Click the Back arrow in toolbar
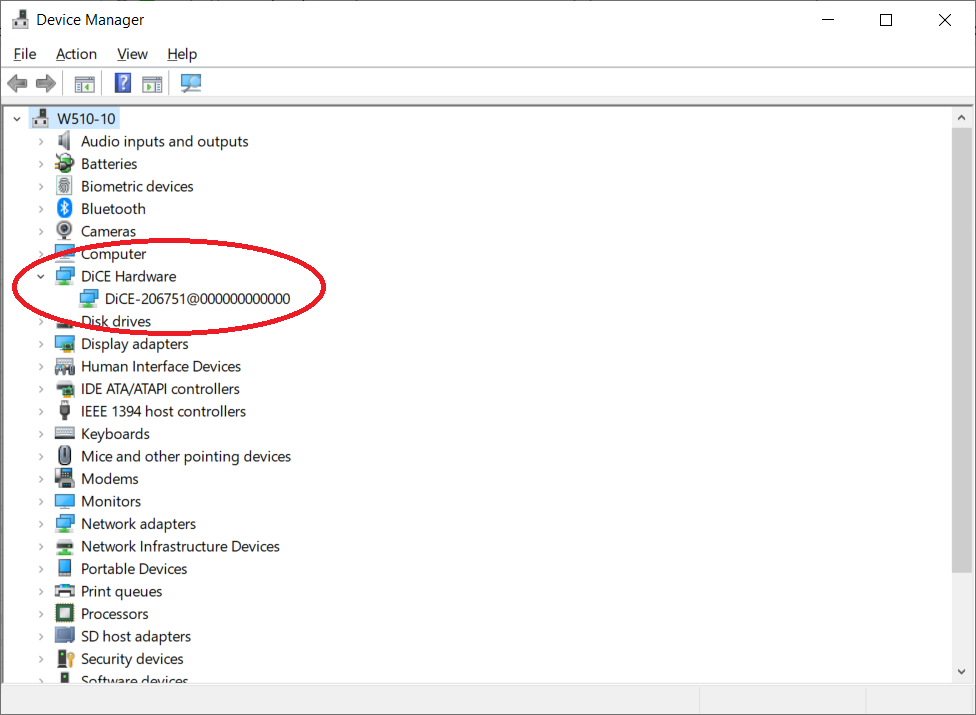Screen dimensions: 976x715 point(17,84)
